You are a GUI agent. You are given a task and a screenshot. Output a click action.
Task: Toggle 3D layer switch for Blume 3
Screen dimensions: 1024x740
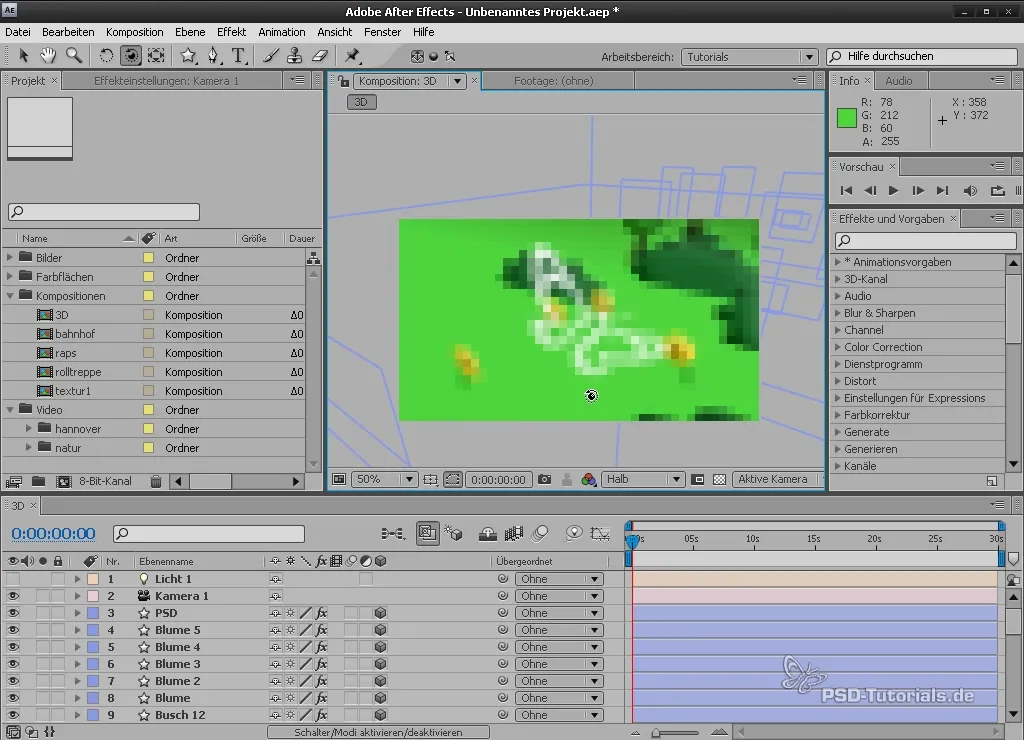pyautogui.click(x=381, y=664)
